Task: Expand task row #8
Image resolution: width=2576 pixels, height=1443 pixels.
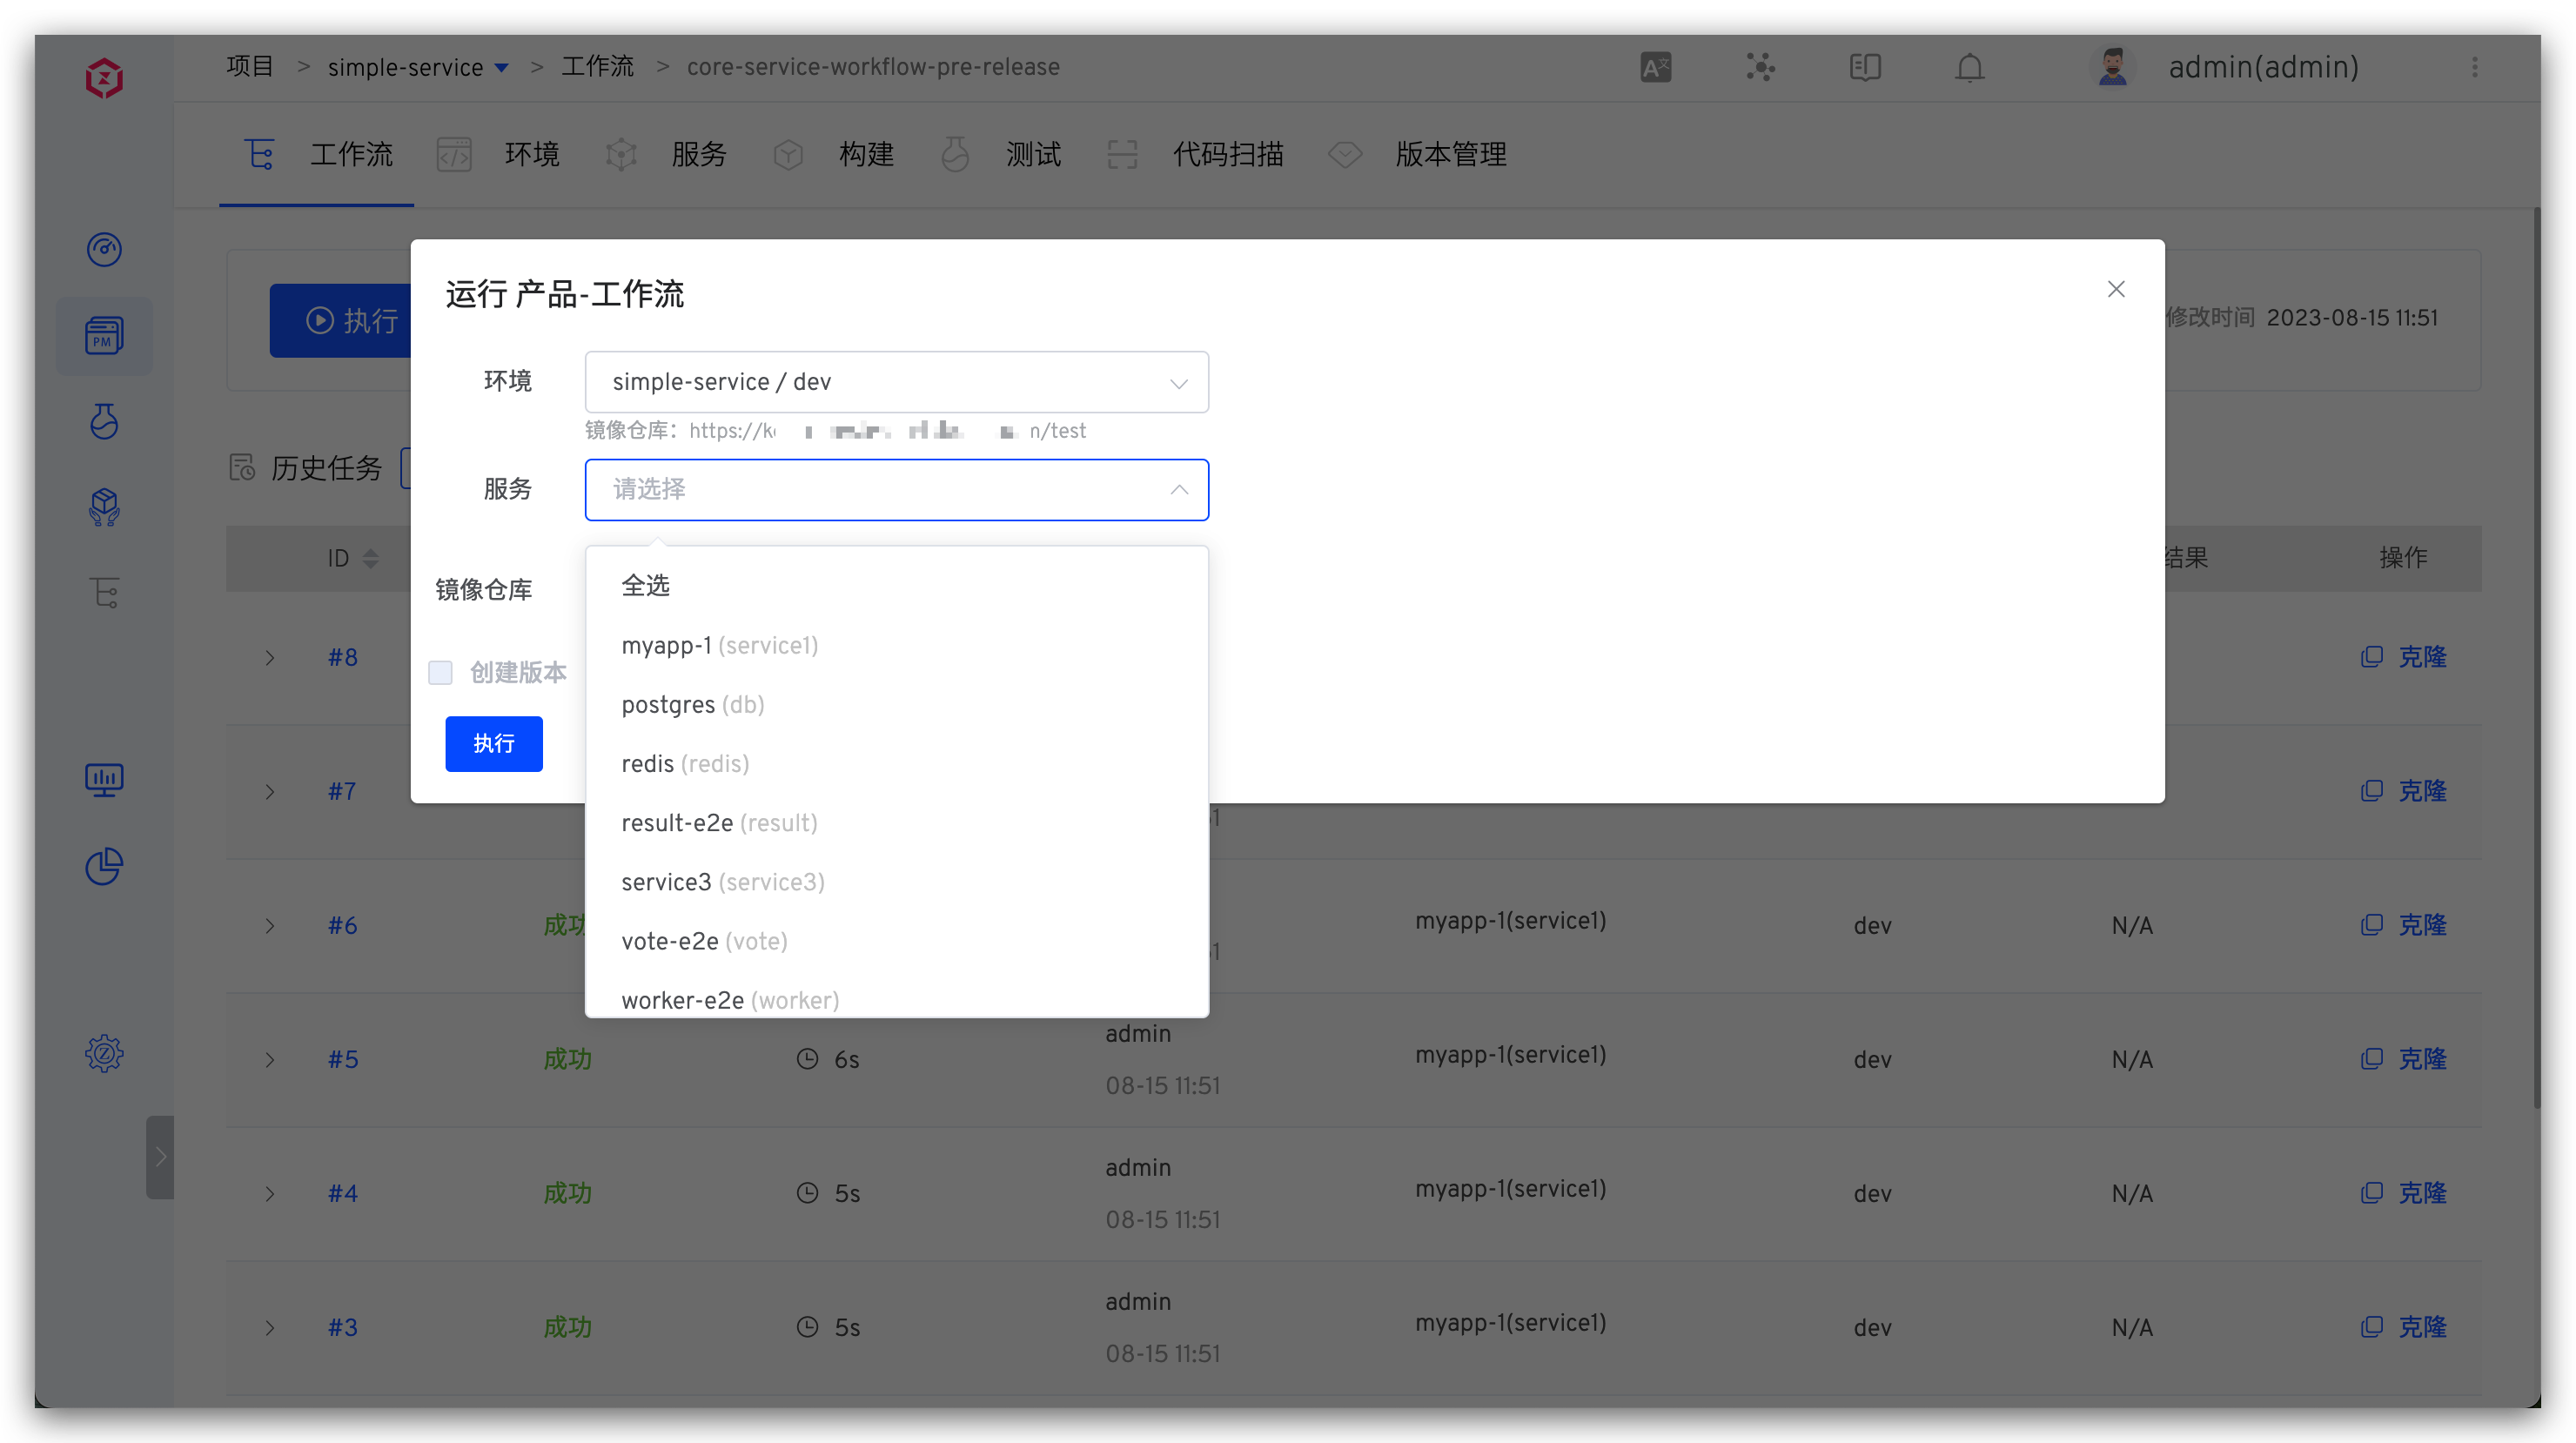Action: pos(269,657)
